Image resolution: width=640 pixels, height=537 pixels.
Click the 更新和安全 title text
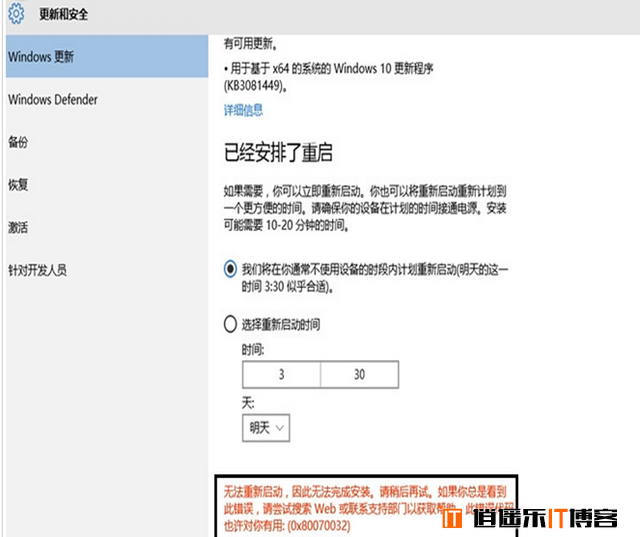[x=64, y=14]
